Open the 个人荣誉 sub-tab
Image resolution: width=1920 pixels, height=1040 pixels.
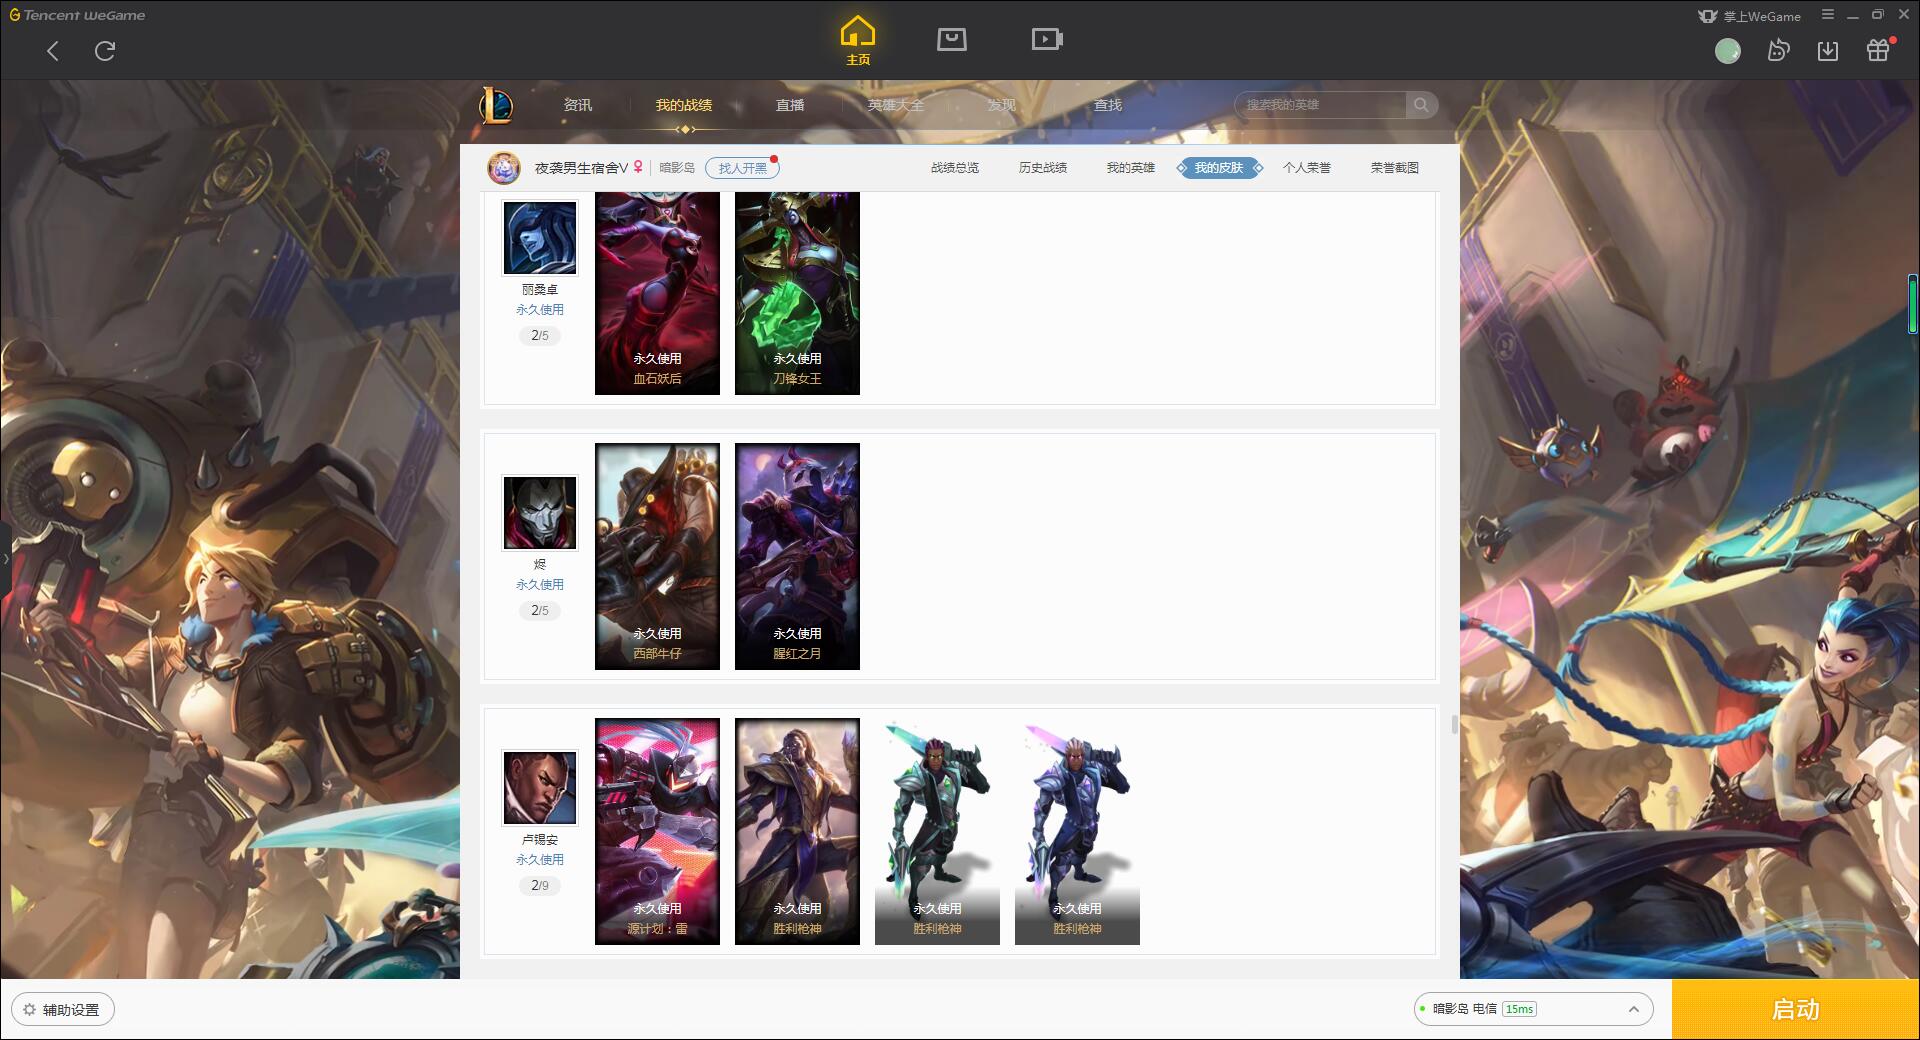coord(1307,168)
